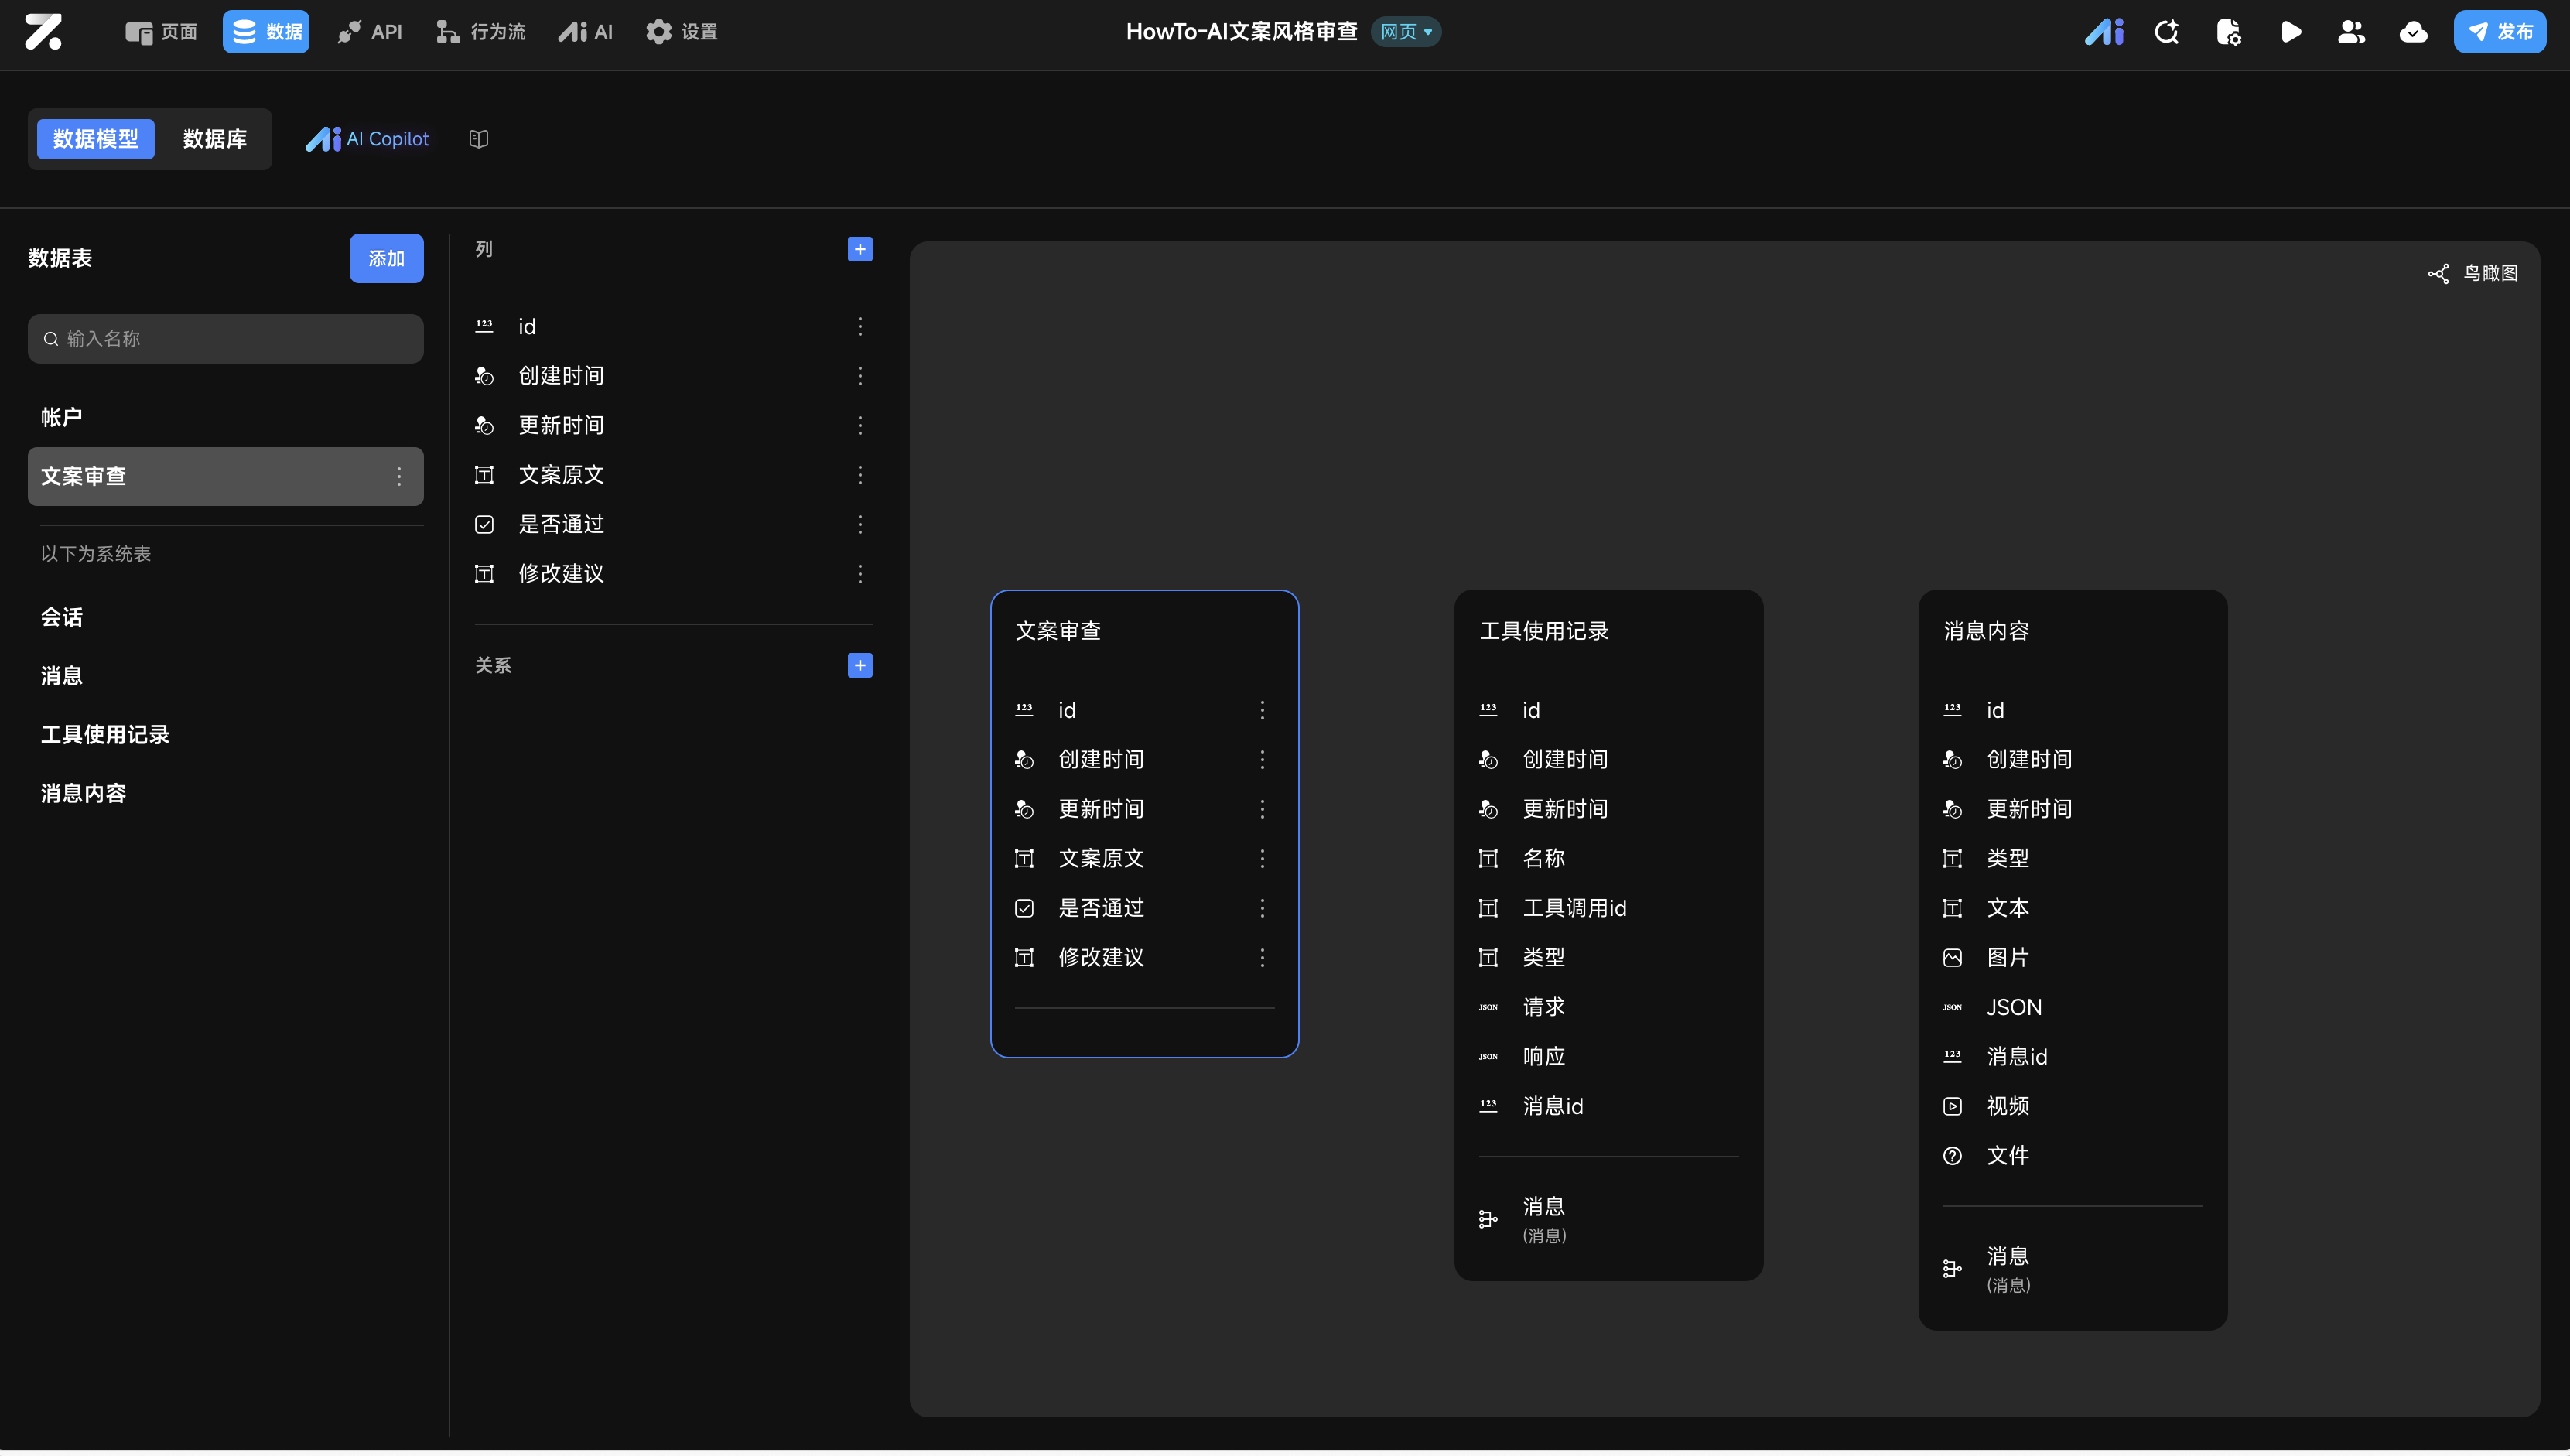Add a new column with plus icon
This screenshot has width=2570, height=1456.
tap(859, 249)
